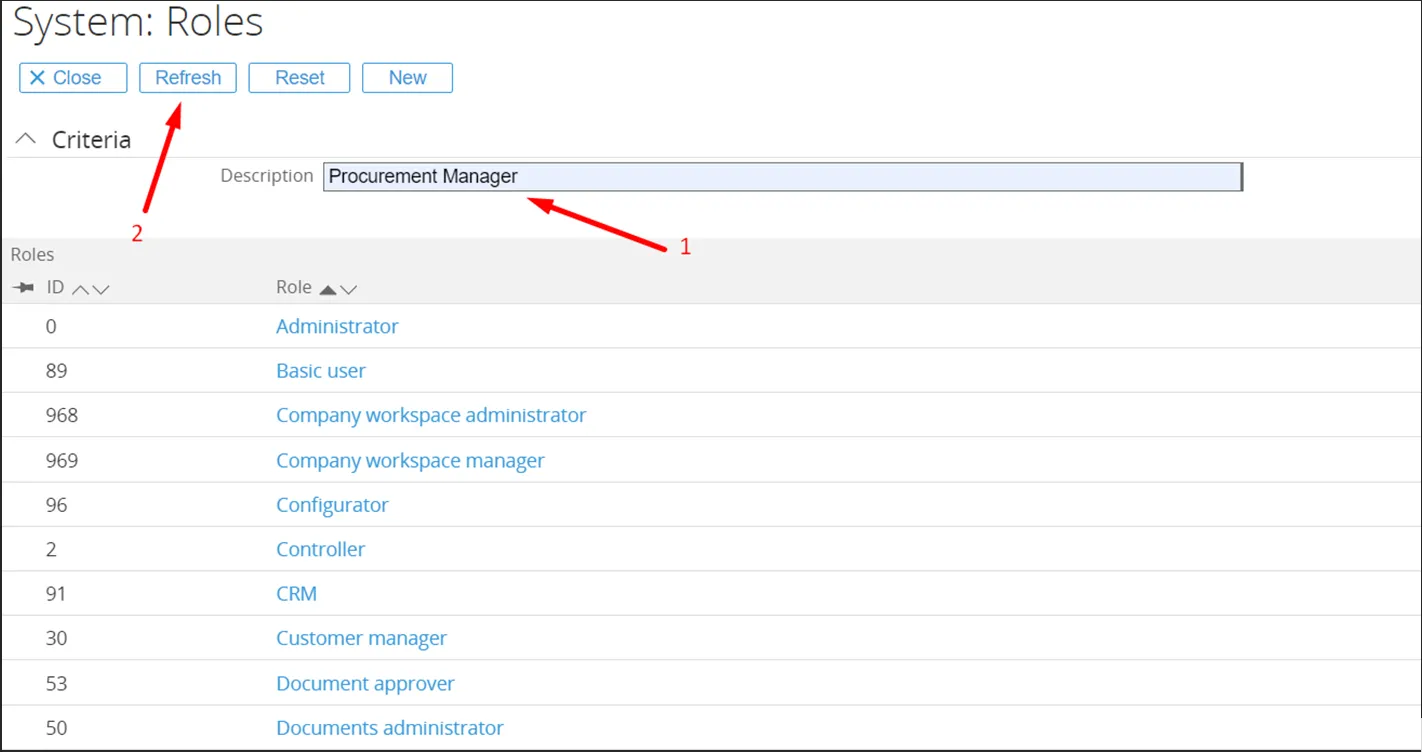Sort Role column descending with down arrow
Screen dimensions: 1422x752
348,289
